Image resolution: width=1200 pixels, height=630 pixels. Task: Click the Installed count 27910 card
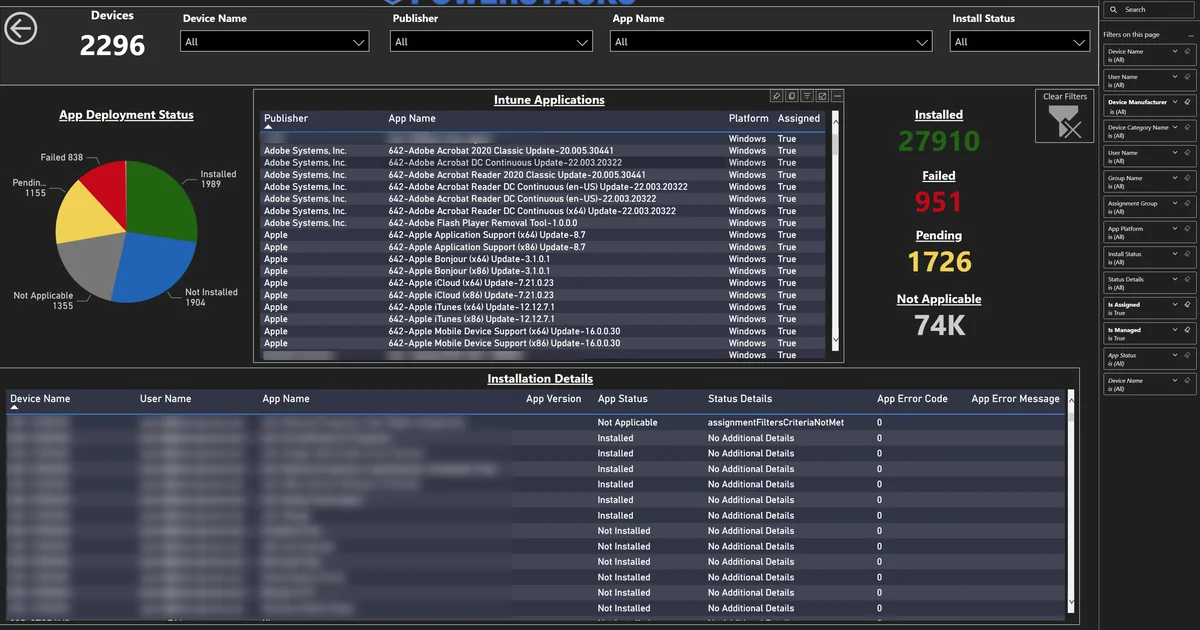point(939,141)
